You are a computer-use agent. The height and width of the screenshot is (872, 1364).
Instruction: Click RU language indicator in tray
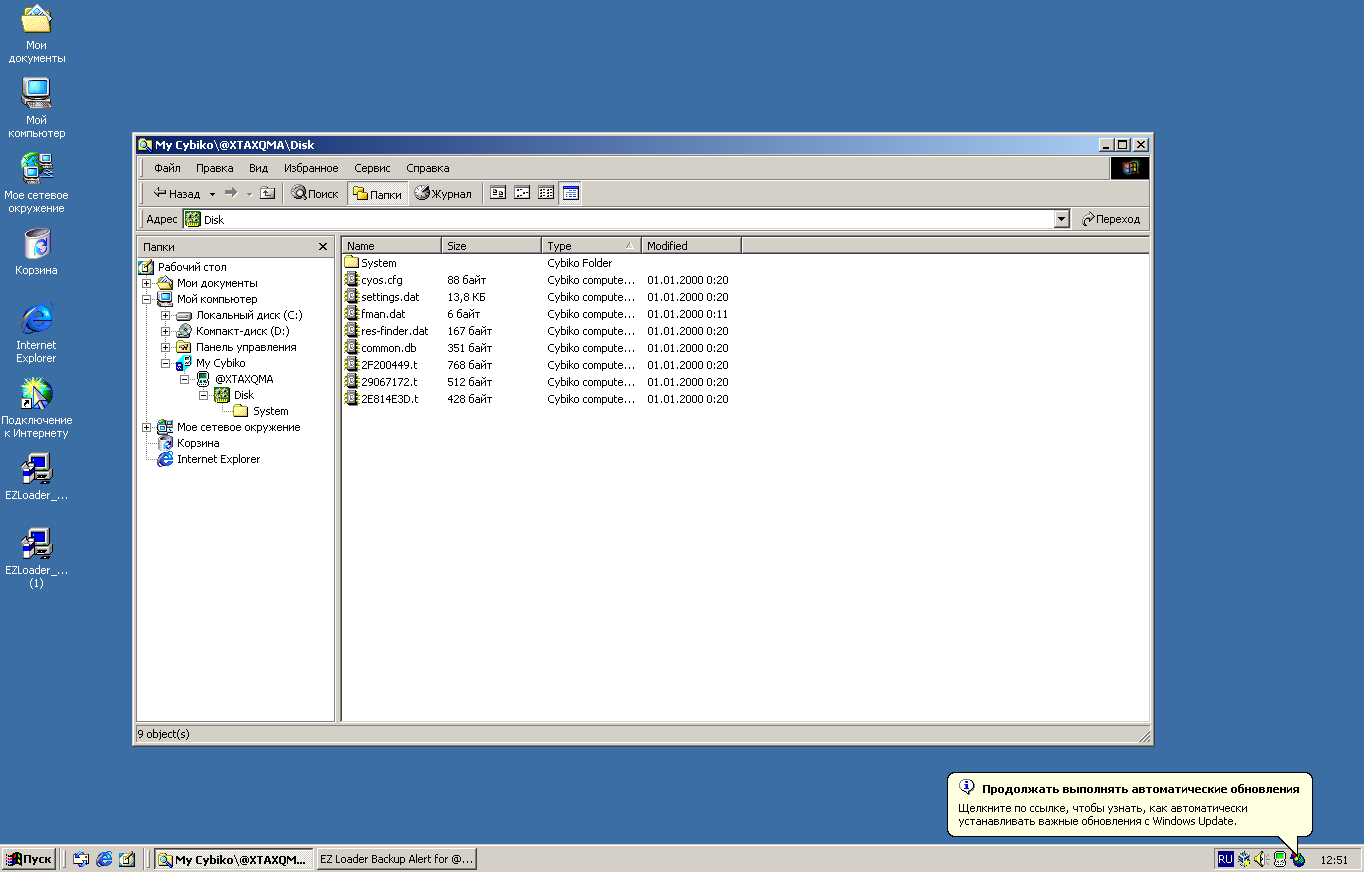point(1225,859)
